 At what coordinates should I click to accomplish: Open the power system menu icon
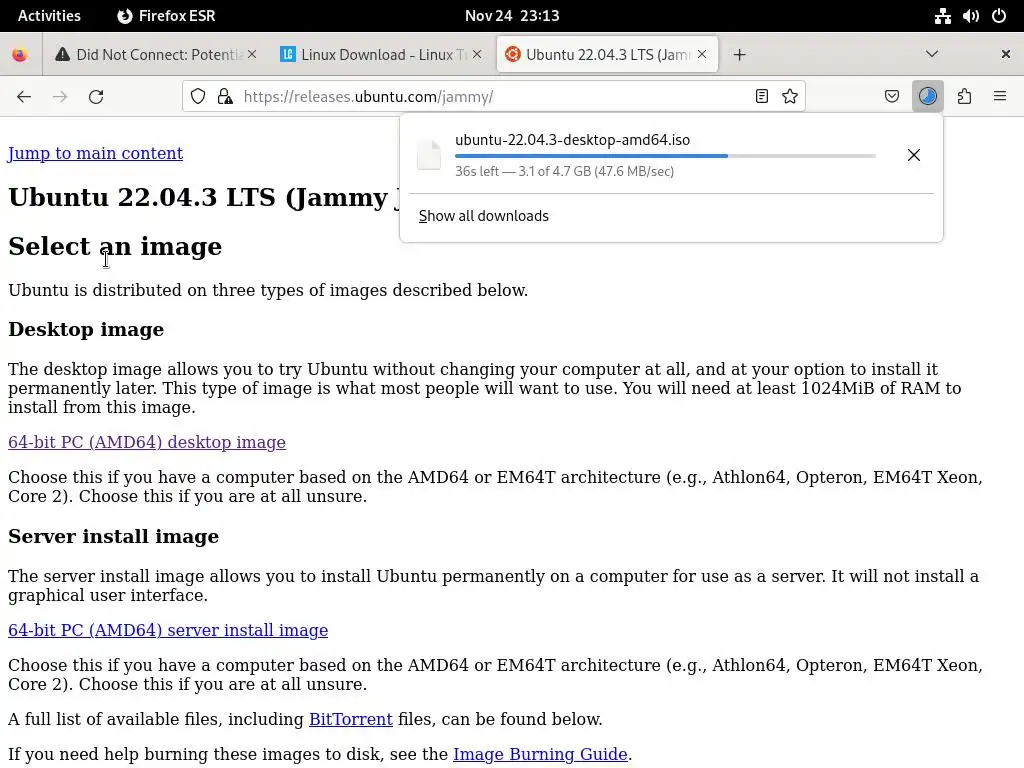tap(999, 16)
